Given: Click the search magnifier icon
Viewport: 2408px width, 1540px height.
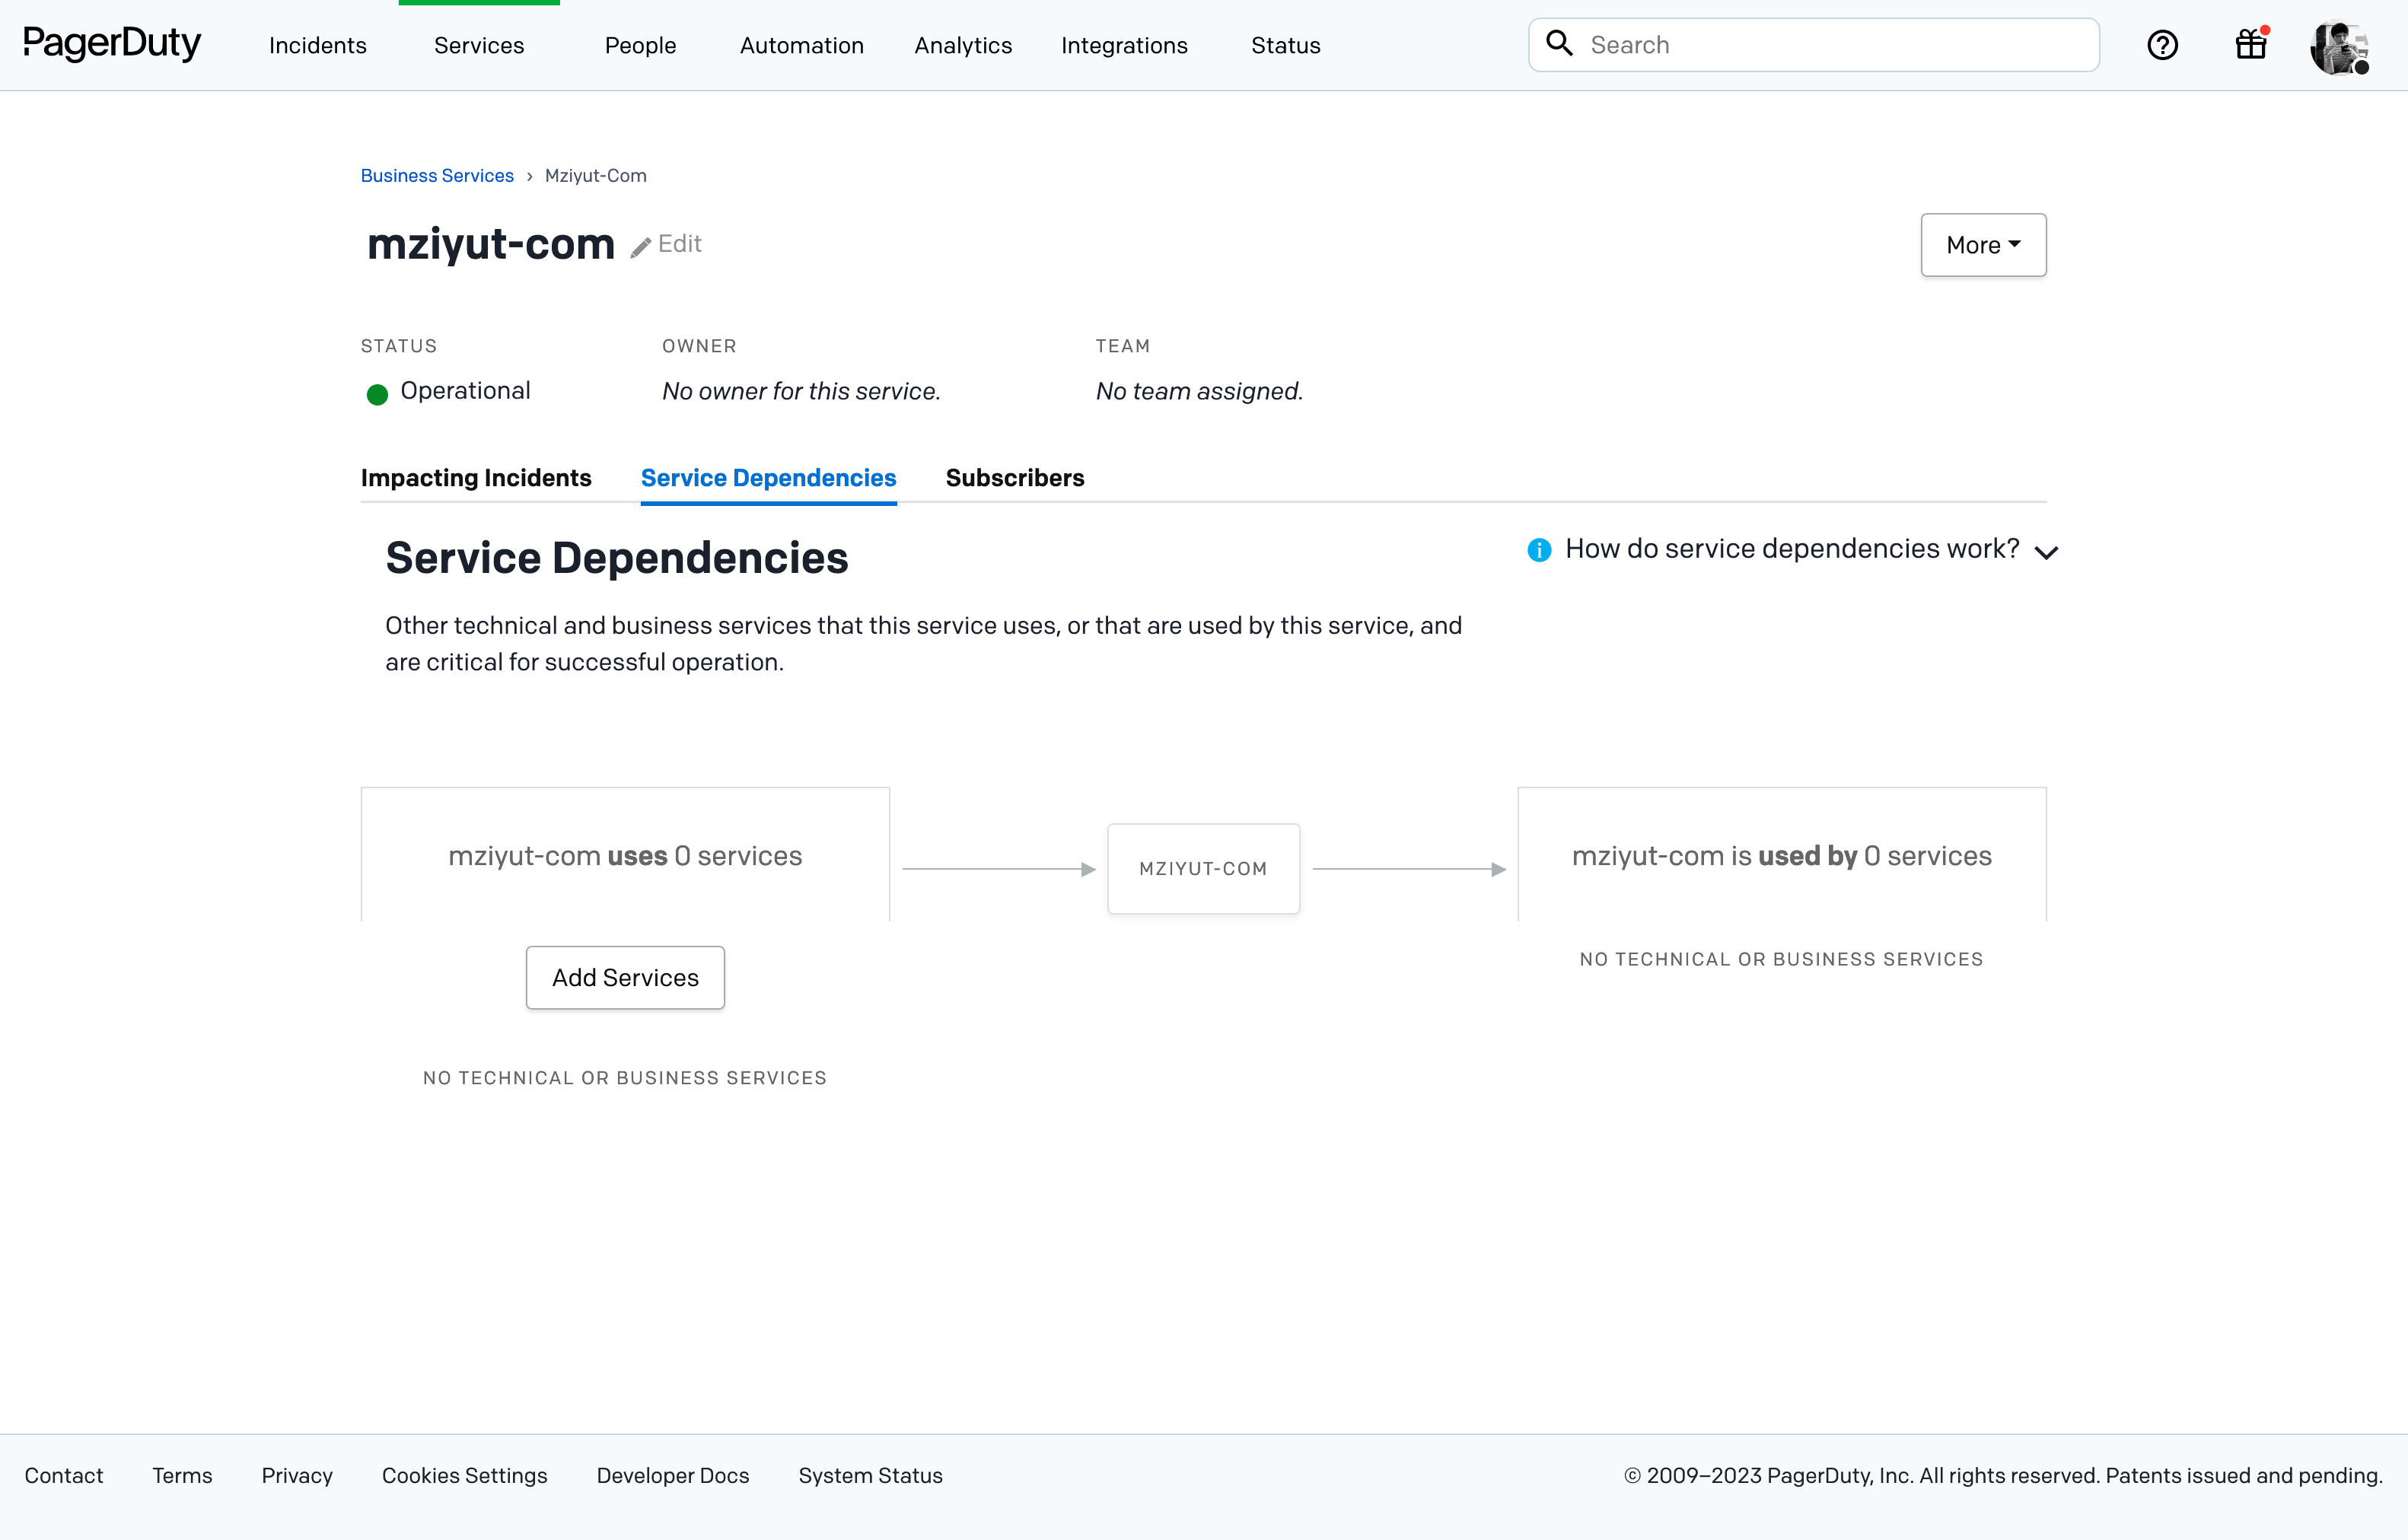Looking at the screenshot, I should (x=1559, y=43).
